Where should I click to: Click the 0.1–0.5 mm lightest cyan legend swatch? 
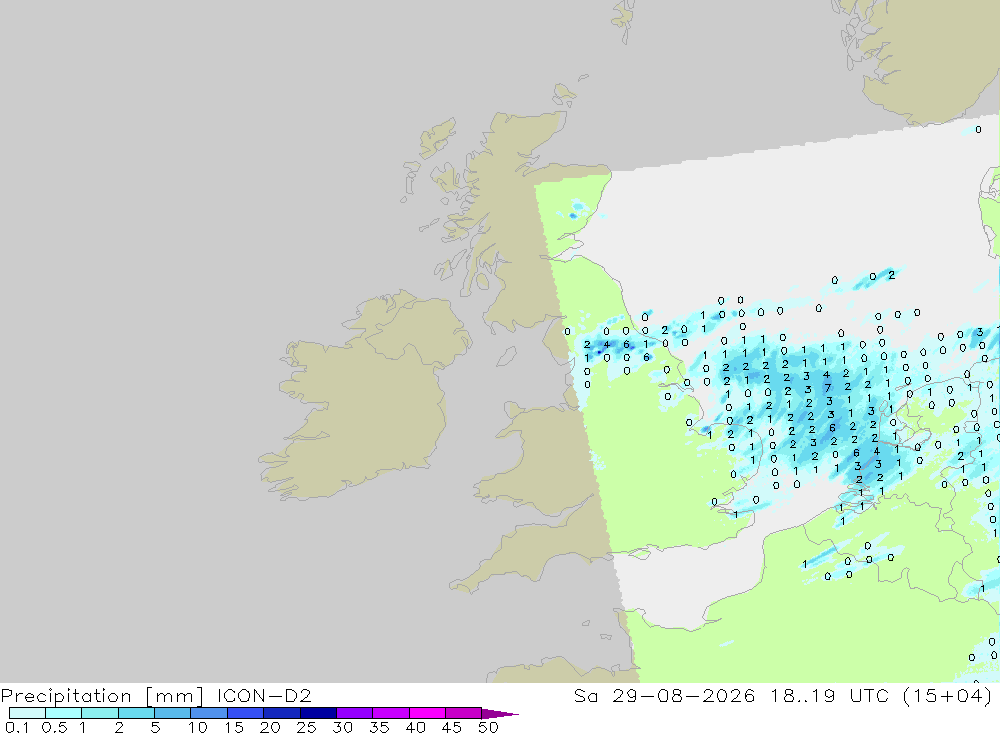coord(27,713)
